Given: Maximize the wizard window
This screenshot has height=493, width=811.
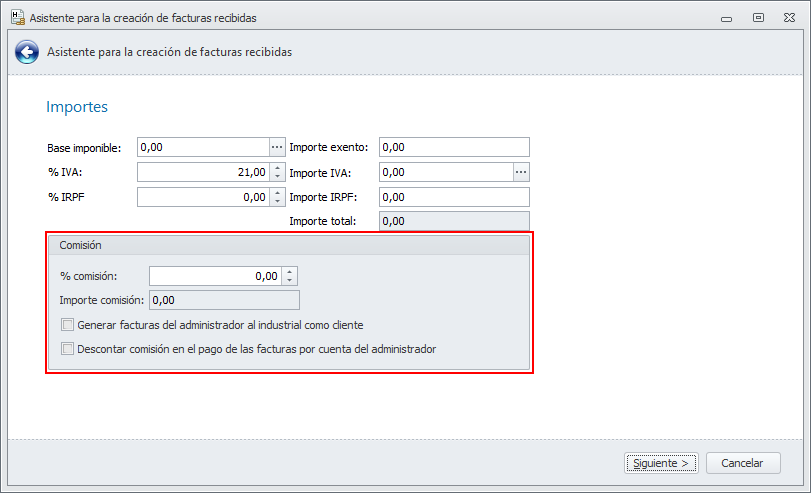Looking at the screenshot, I should pos(758,18).
